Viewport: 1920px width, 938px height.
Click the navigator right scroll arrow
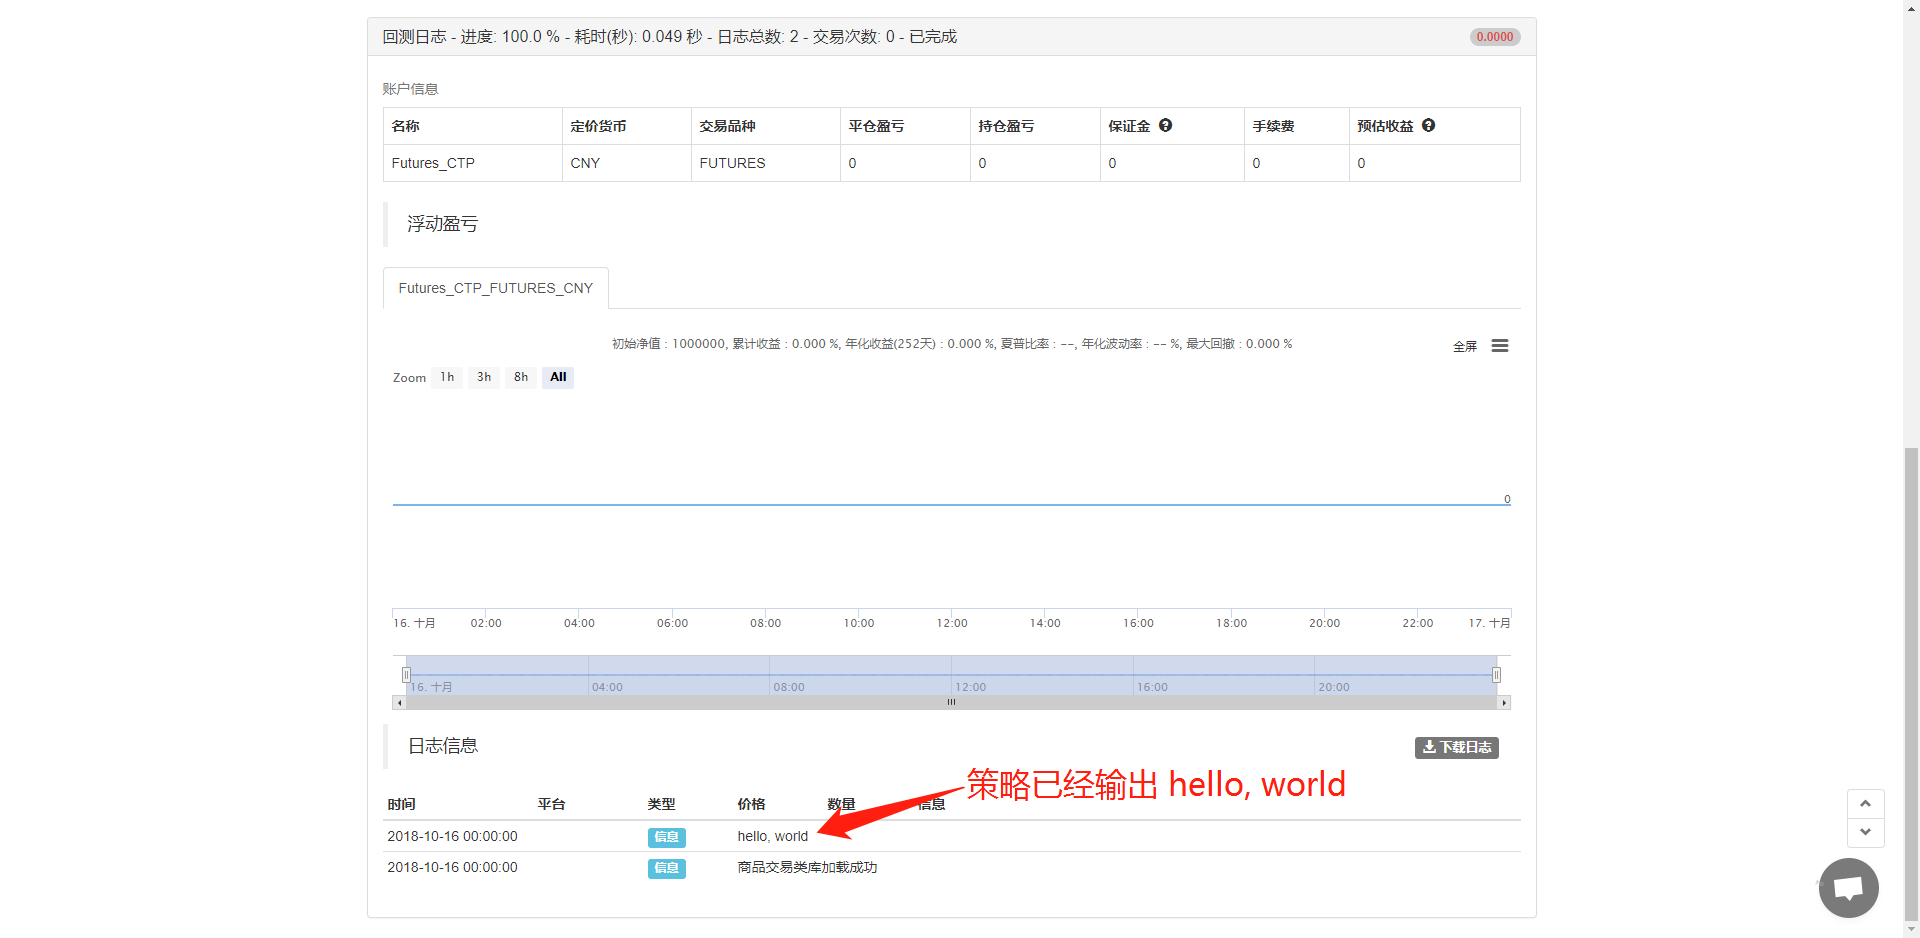point(1503,703)
